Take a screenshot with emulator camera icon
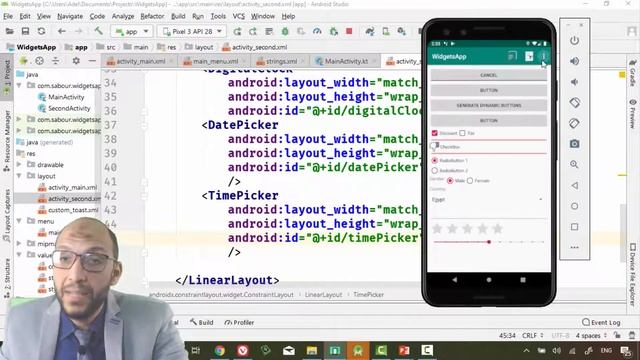The image size is (640, 360). pos(574,144)
